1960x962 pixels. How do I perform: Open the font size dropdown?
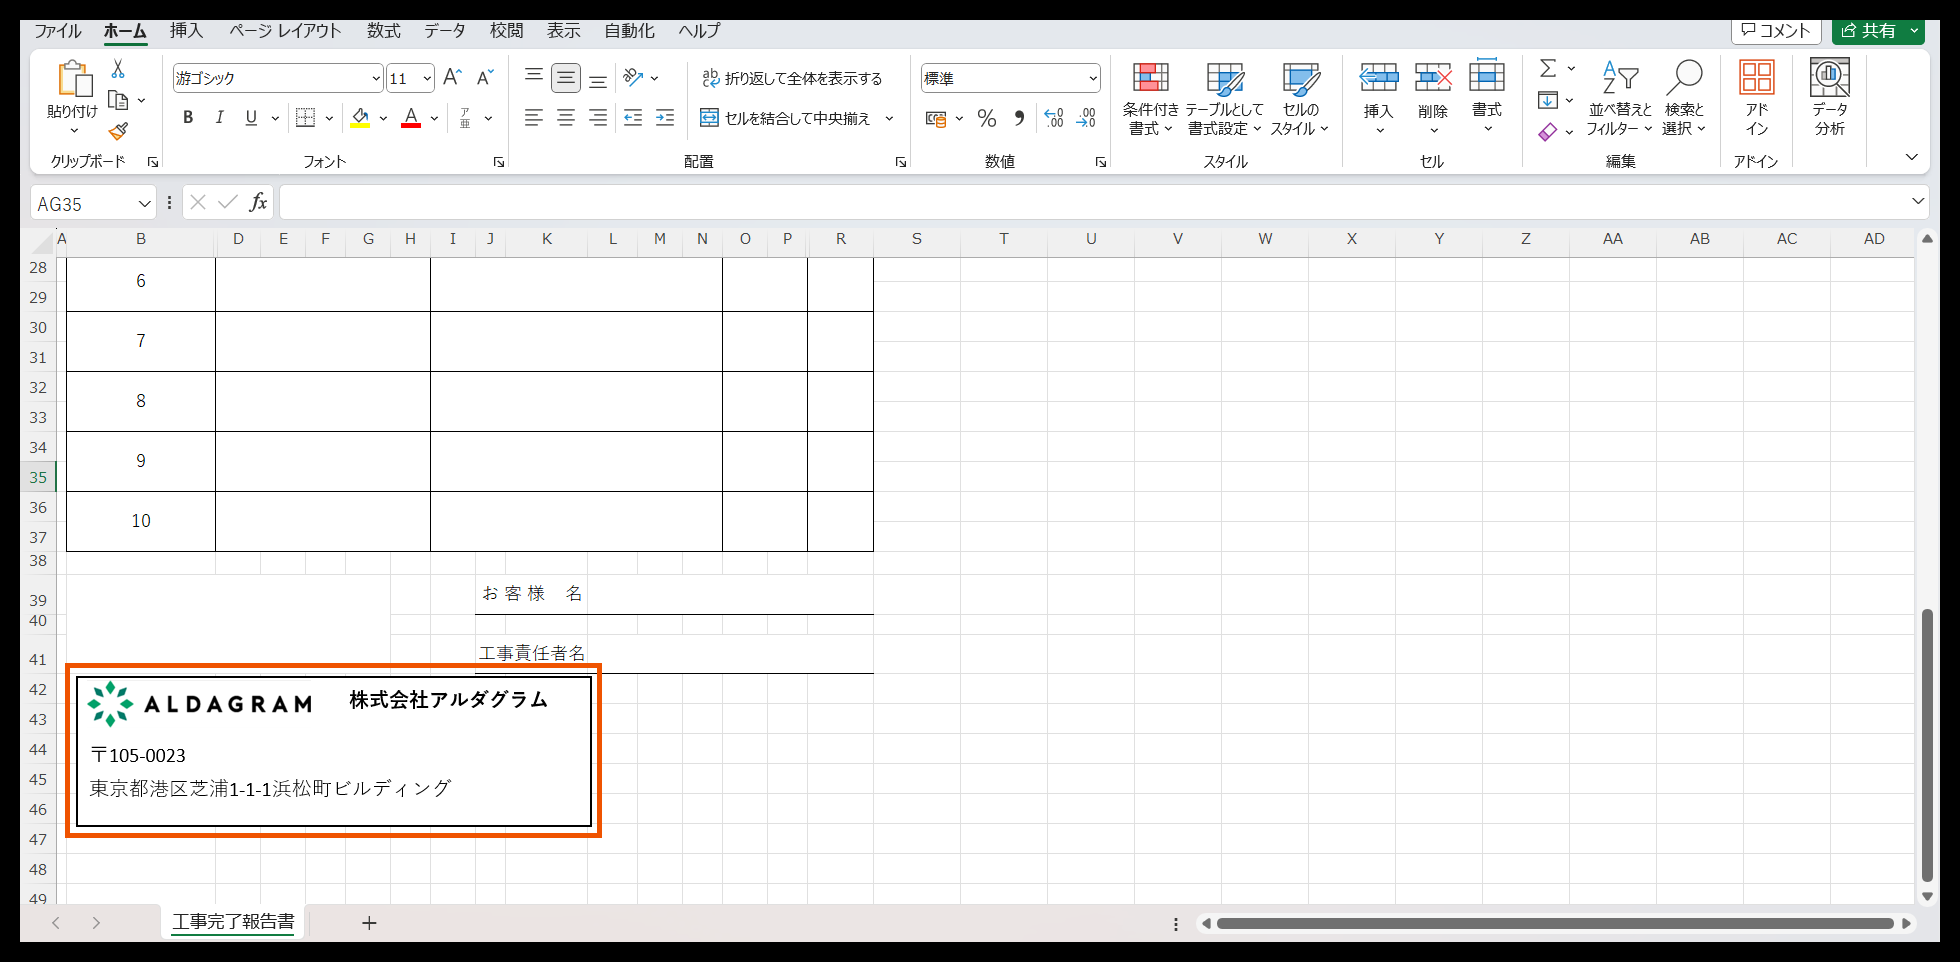click(426, 77)
